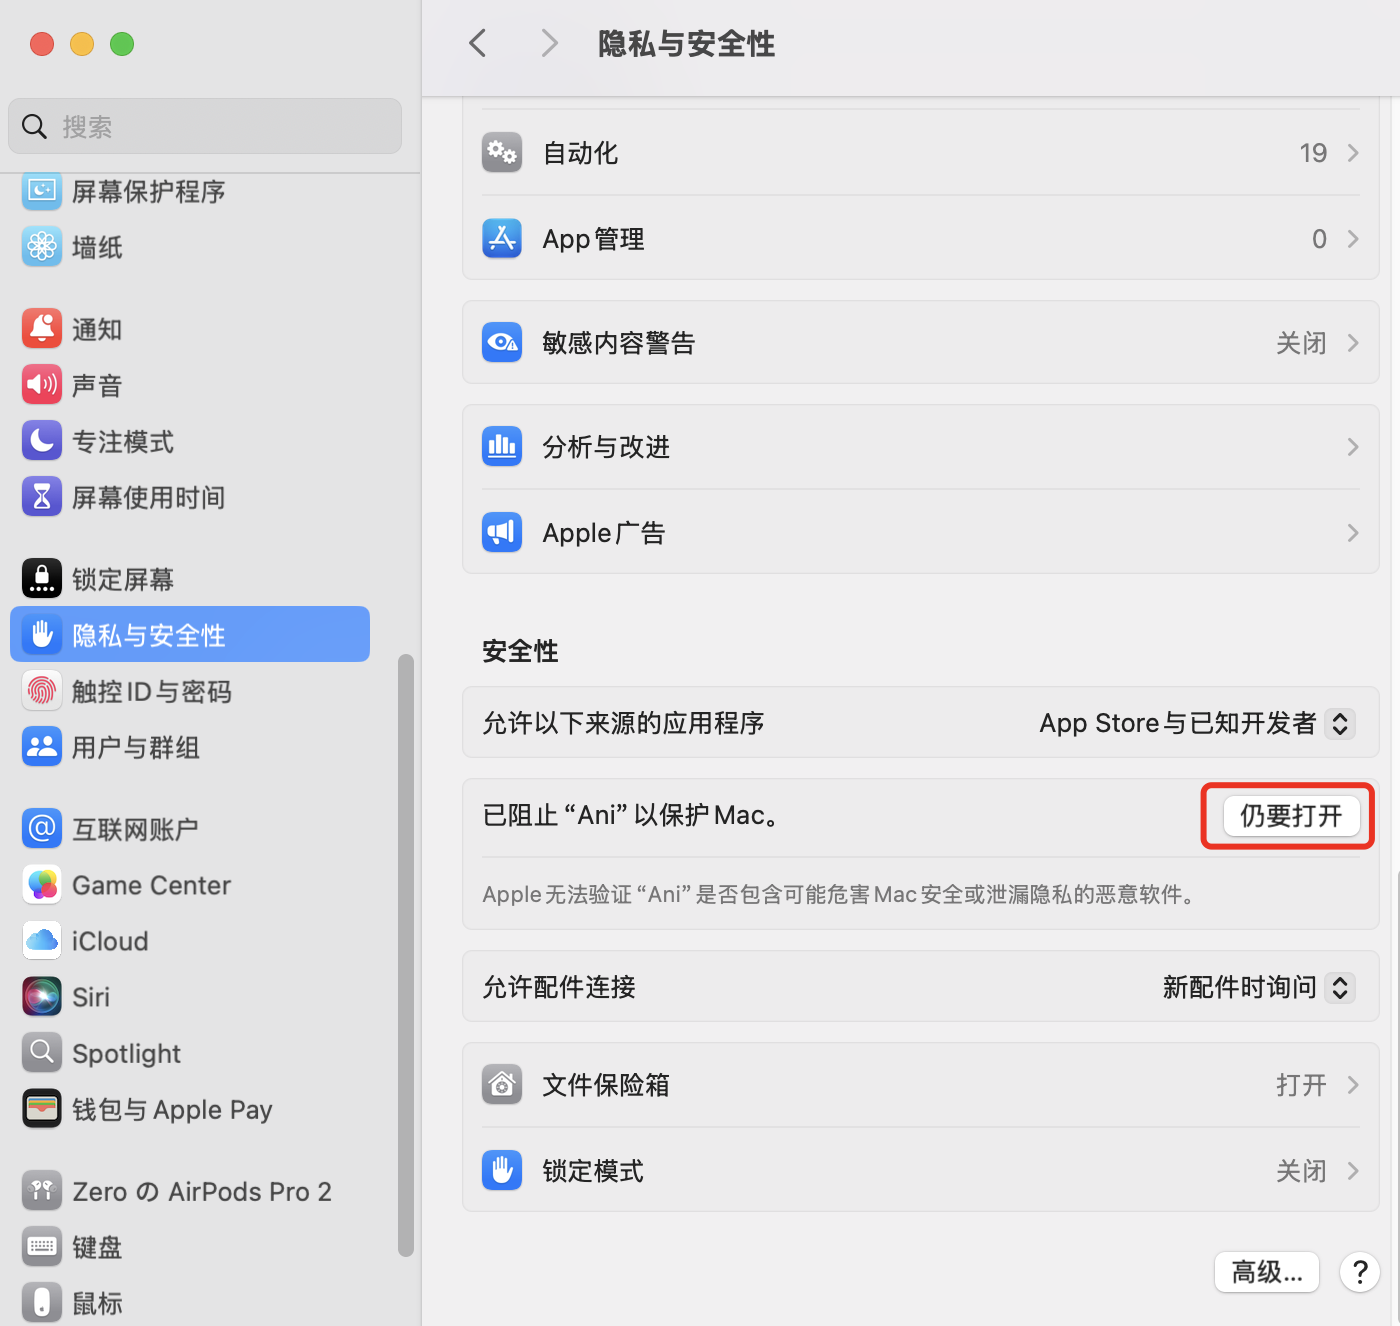This screenshot has width=1400, height=1326.
Task: Click the sidebar vertical scrollbar
Action: pyautogui.click(x=405, y=954)
